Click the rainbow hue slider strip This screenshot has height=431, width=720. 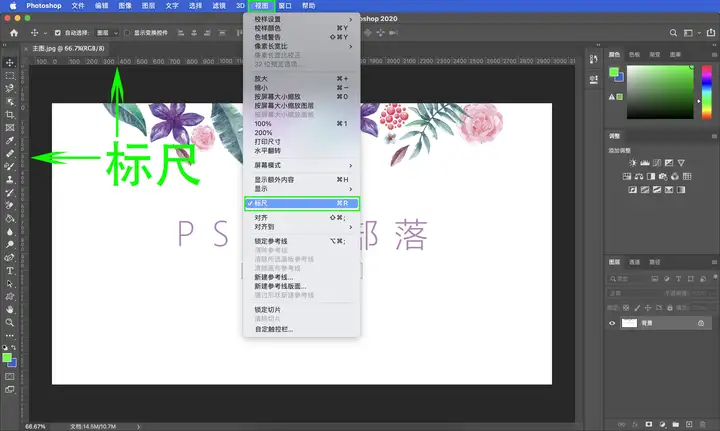pyautogui.click(x=707, y=92)
